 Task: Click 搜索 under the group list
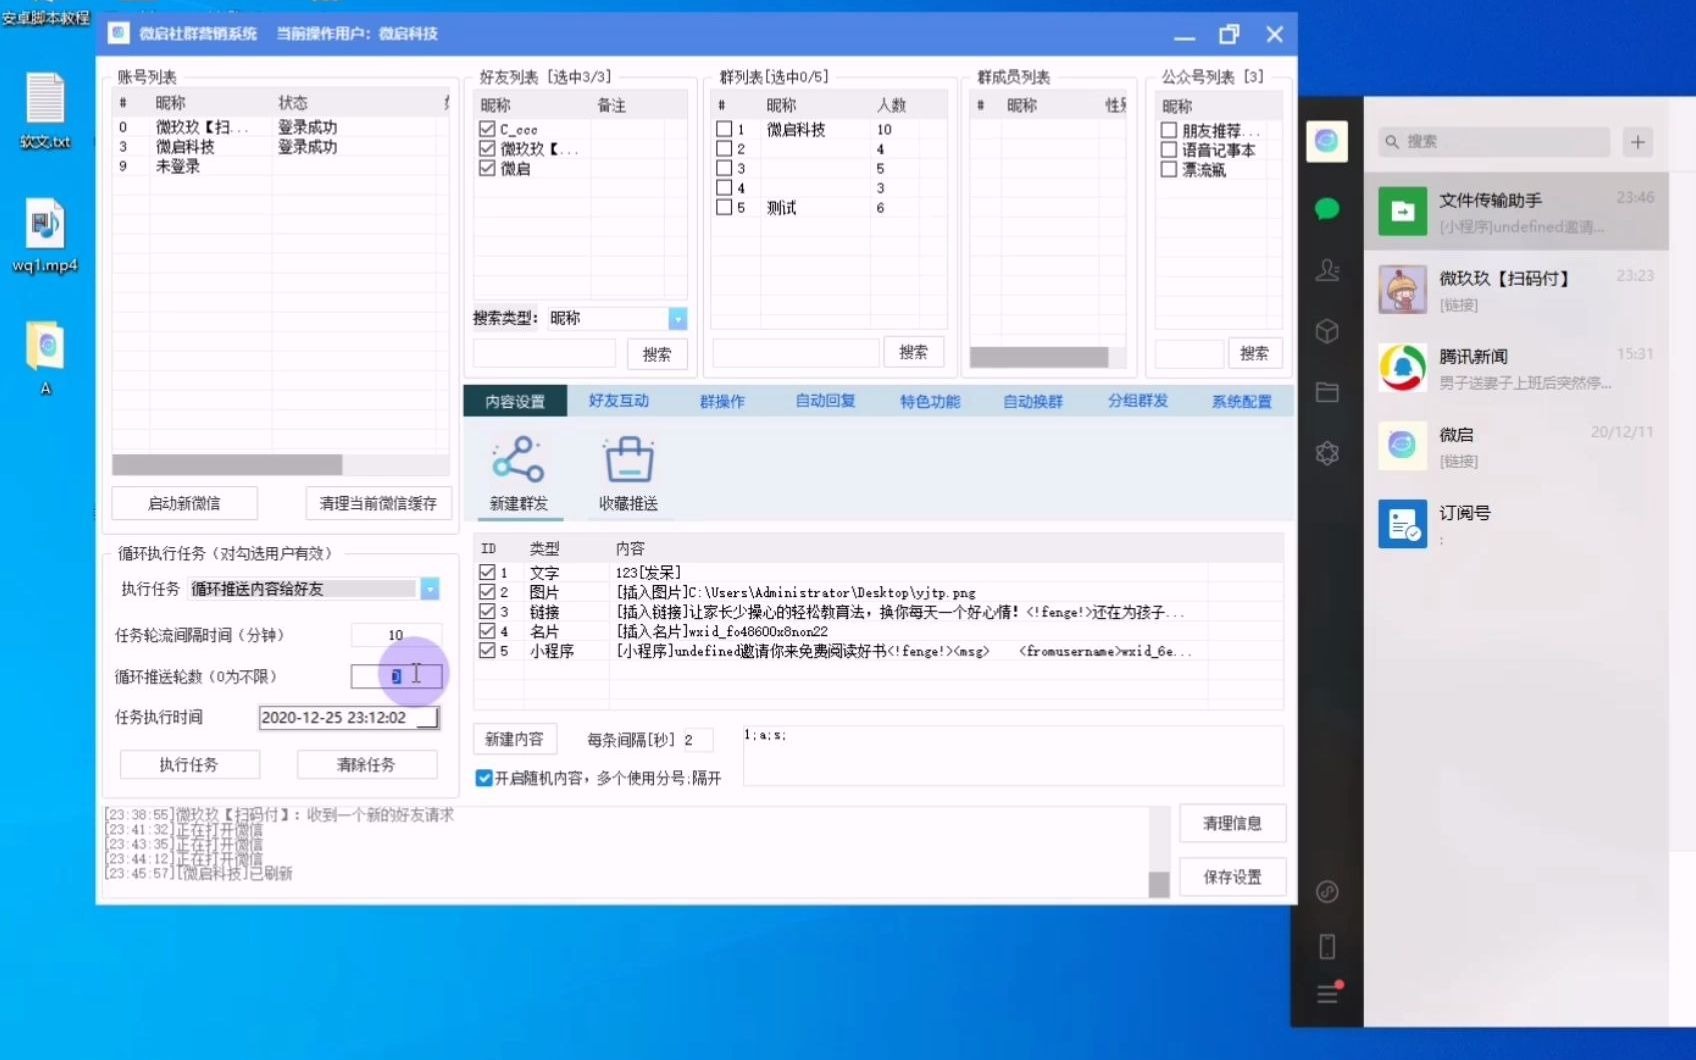click(x=913, y=352)
